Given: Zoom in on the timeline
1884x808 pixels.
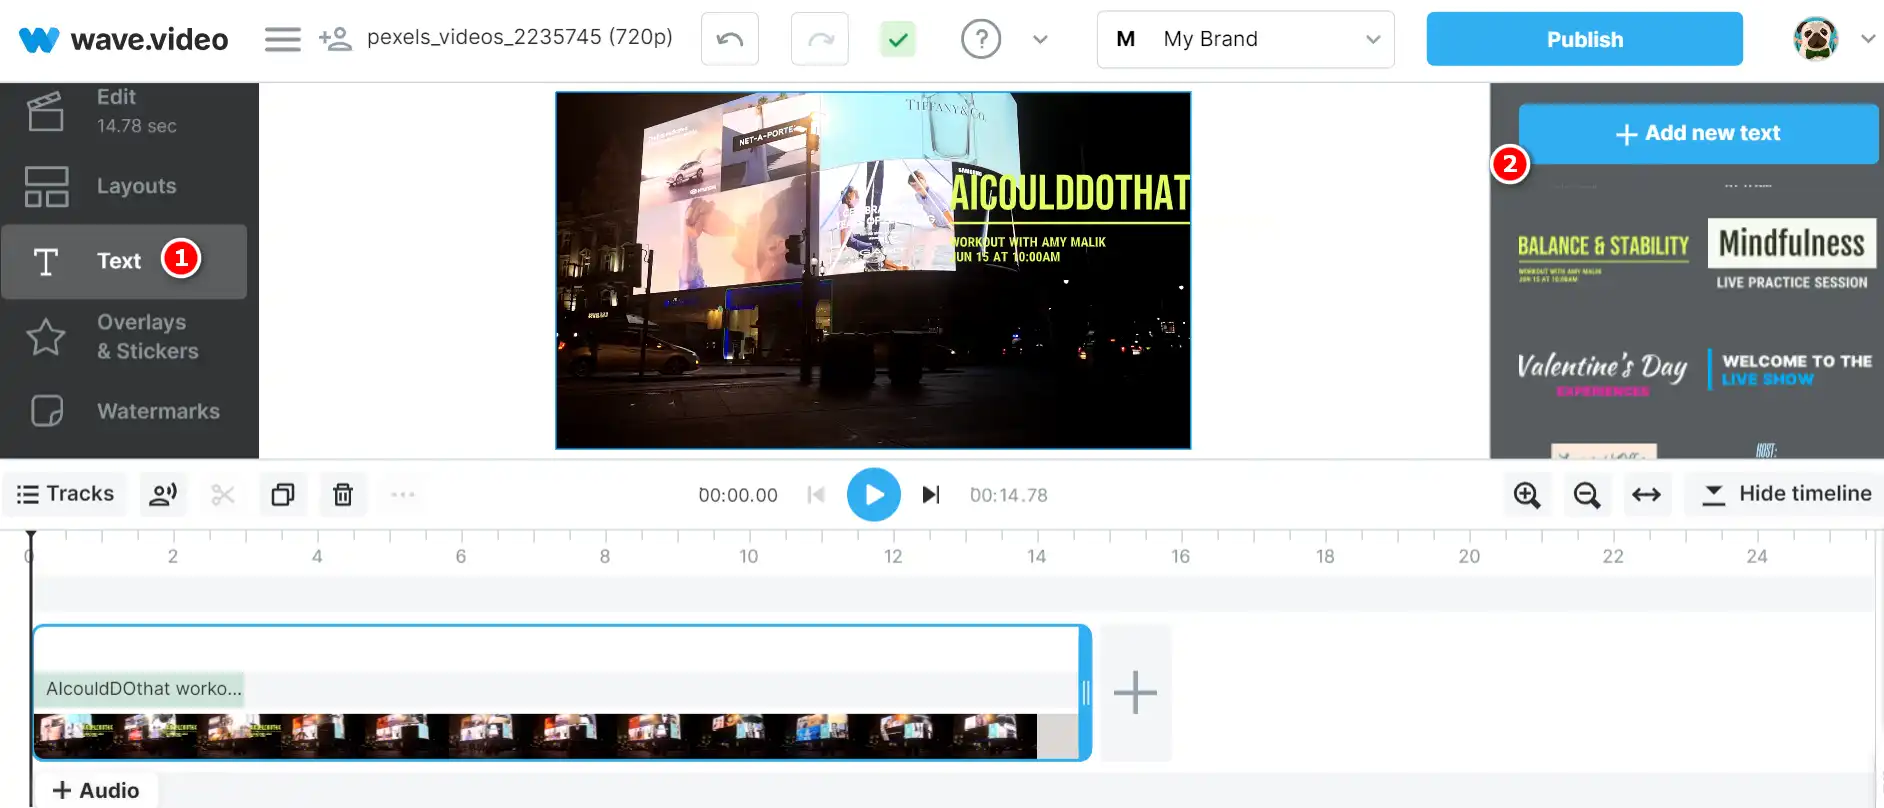Looking at the screenshot, I should [x=1527, y=494].
